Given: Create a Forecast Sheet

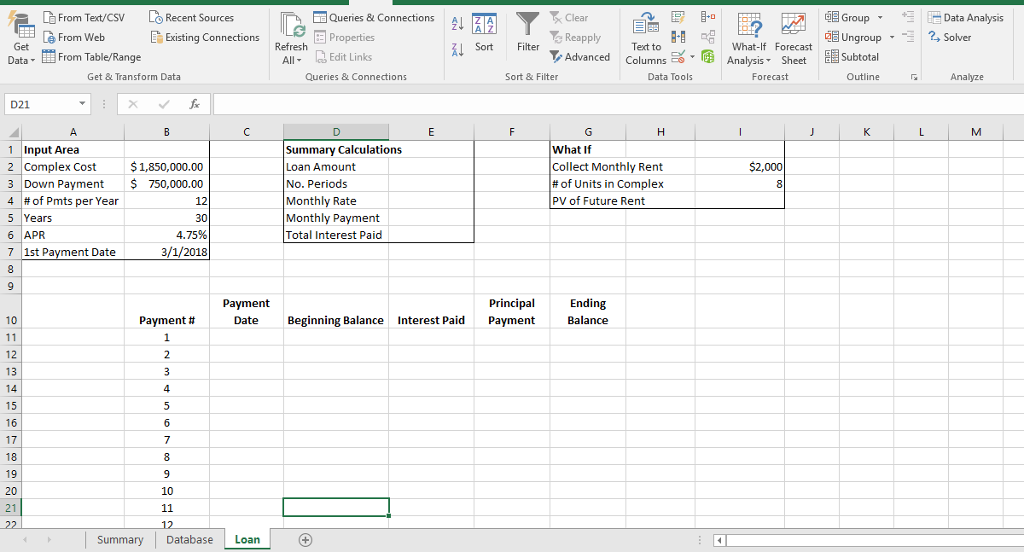Looking at the screenshot, I should pyautogui.click(x=793, y=39).
